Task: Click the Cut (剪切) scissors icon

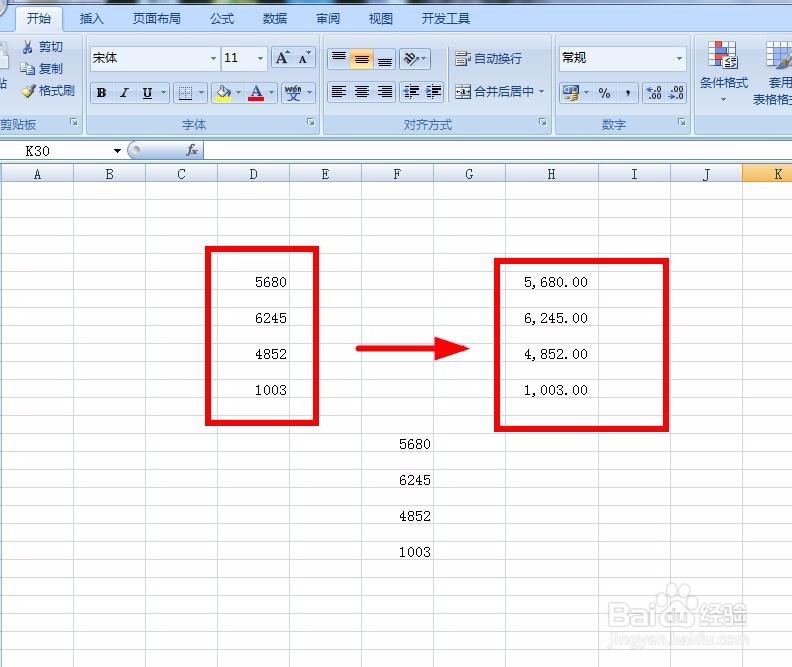Action: pos(28,47)
